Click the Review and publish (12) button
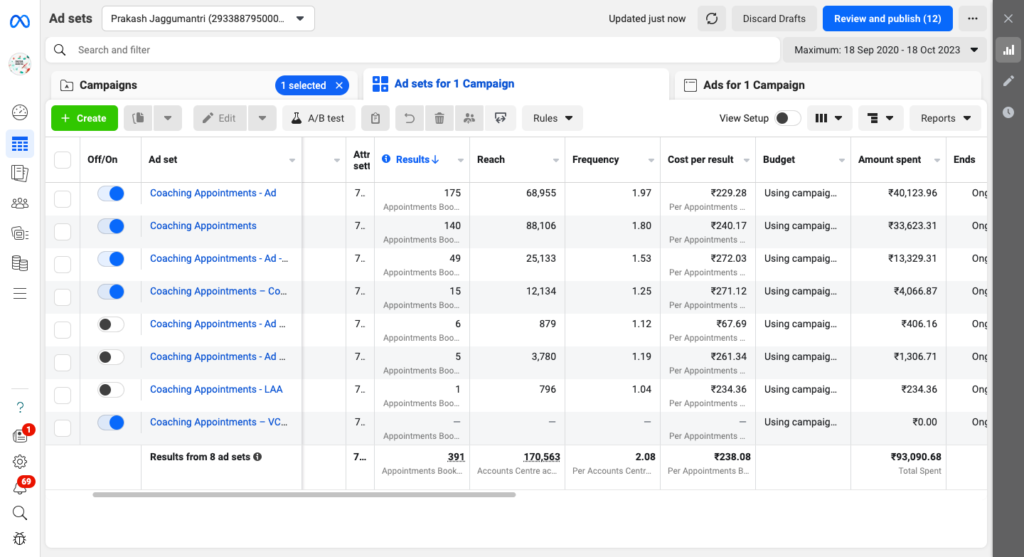Screen dimensions: 1024x557 [x=886, y=19]
